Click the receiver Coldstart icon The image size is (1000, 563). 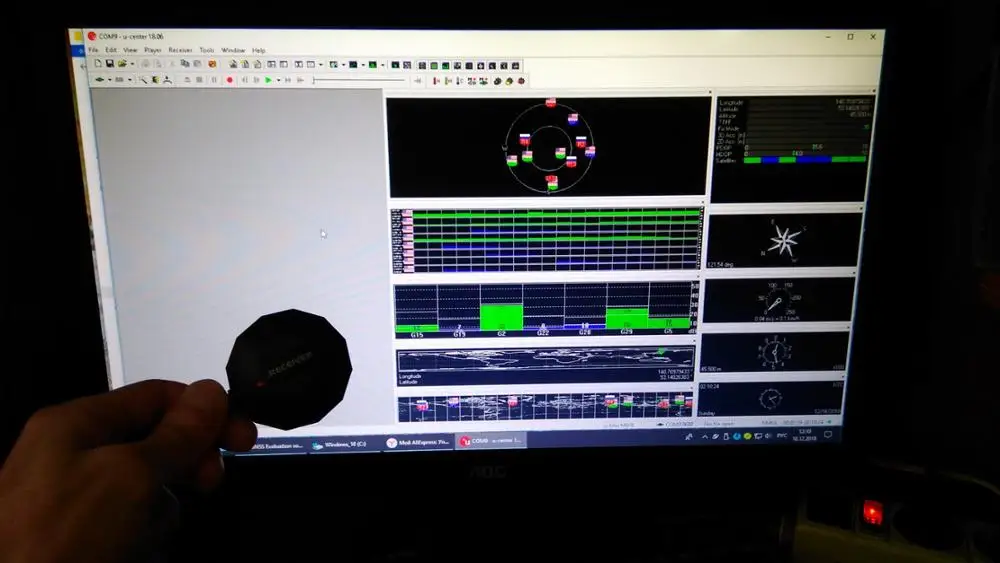pyautogui.click(x=459, y=80)
